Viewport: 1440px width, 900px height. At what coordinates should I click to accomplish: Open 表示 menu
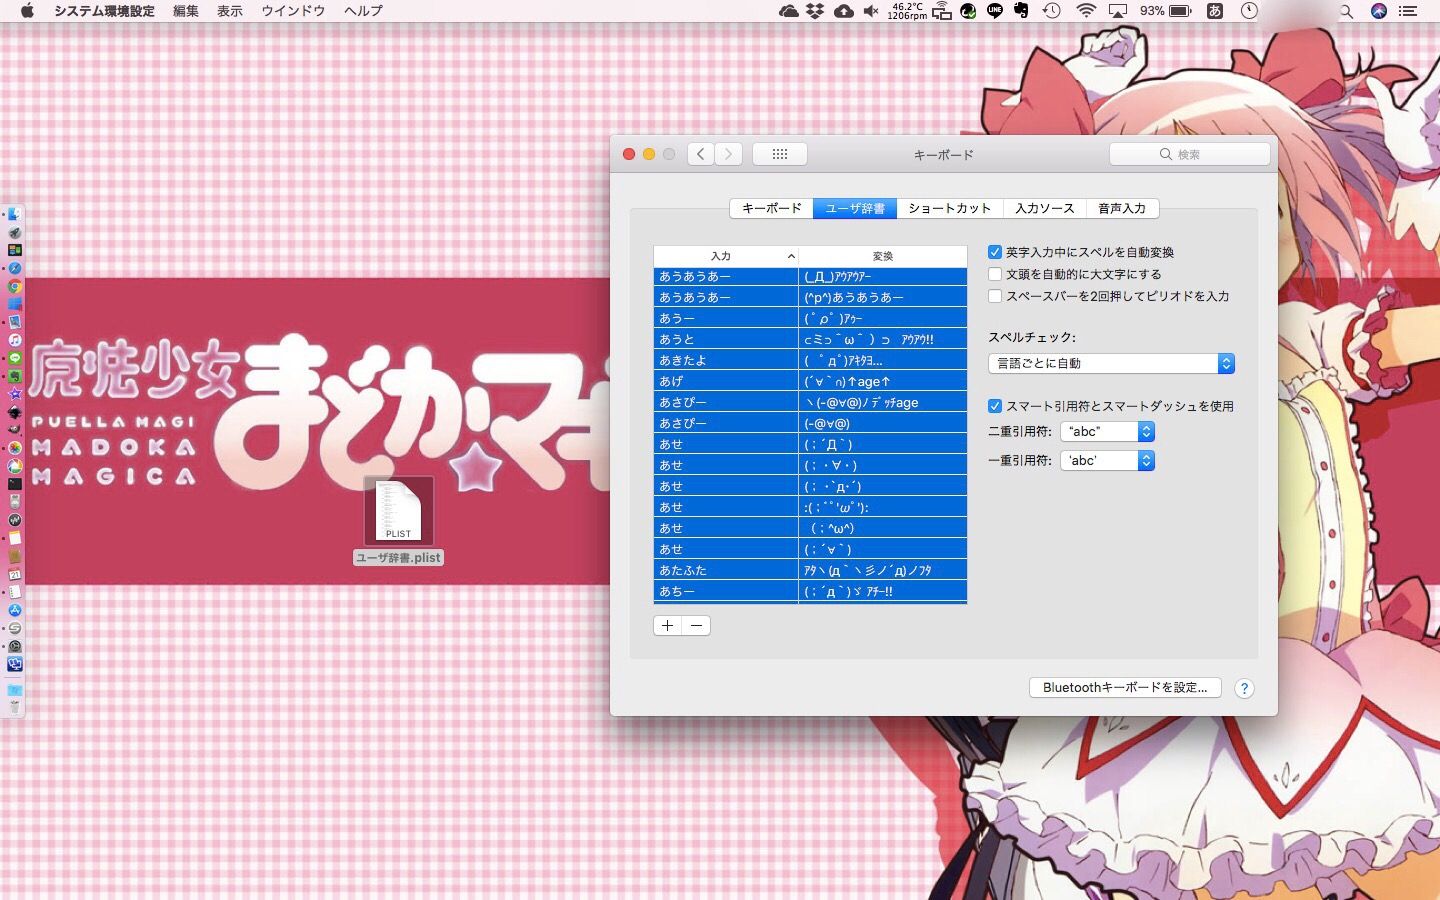[230, 11]
